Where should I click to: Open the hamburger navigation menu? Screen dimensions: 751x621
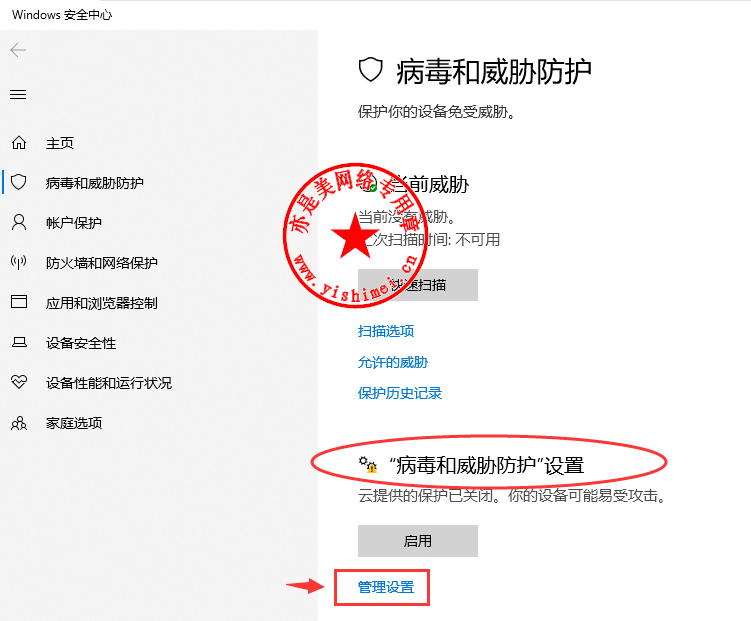point(18,95)
